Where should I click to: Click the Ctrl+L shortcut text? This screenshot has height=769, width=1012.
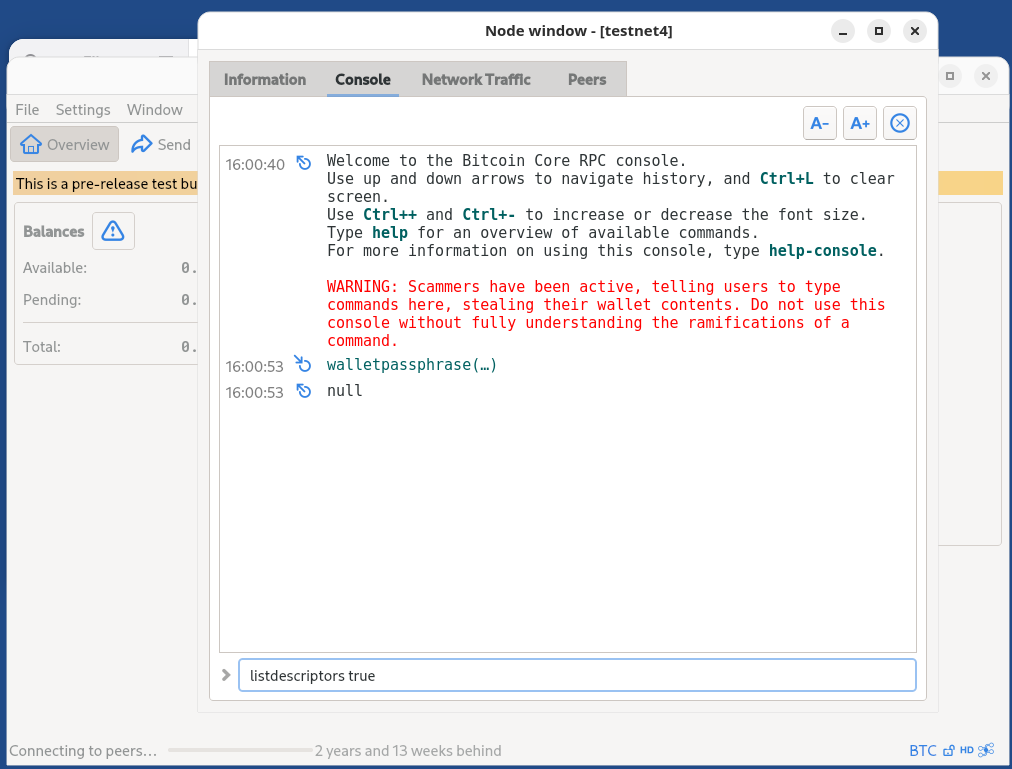tap(786, 178)
